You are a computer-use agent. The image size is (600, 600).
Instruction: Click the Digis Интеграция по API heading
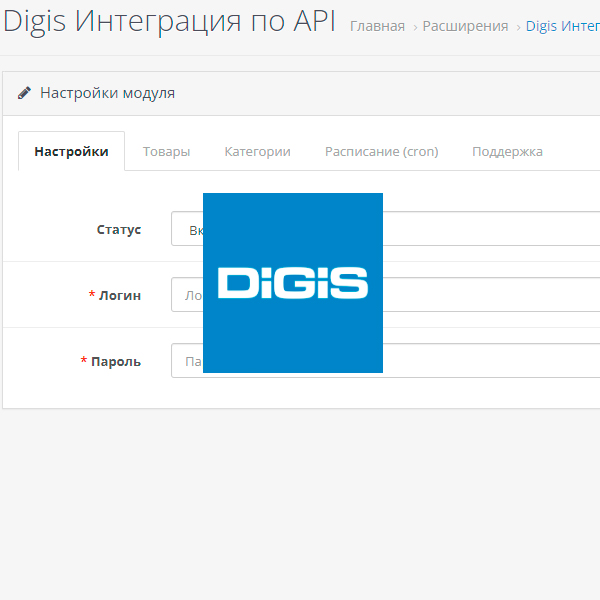[169, 21]
